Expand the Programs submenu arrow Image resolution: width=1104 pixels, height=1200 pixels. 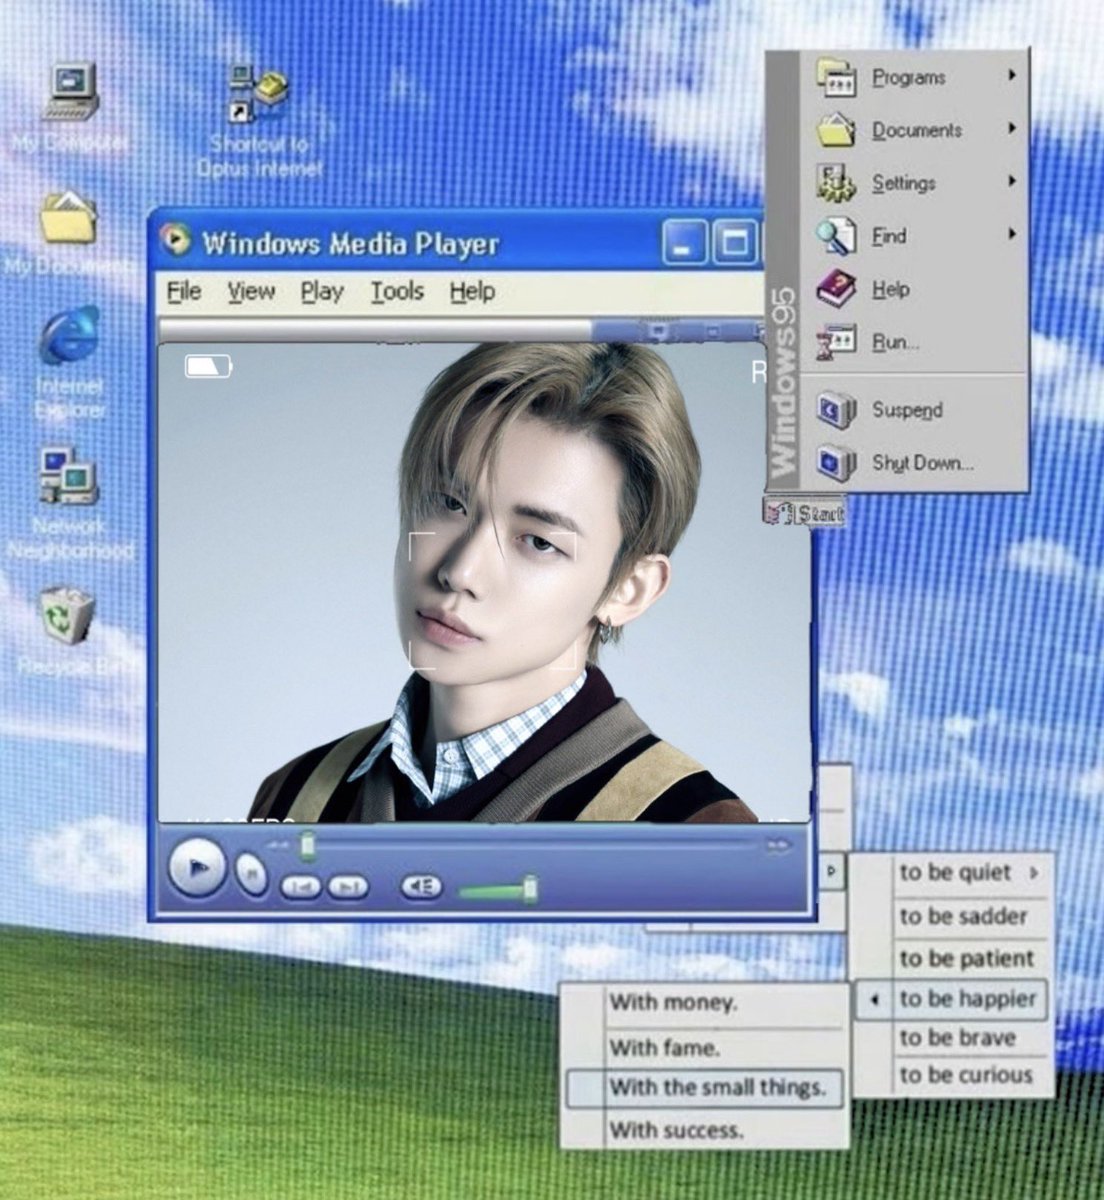click(1012, 75)
